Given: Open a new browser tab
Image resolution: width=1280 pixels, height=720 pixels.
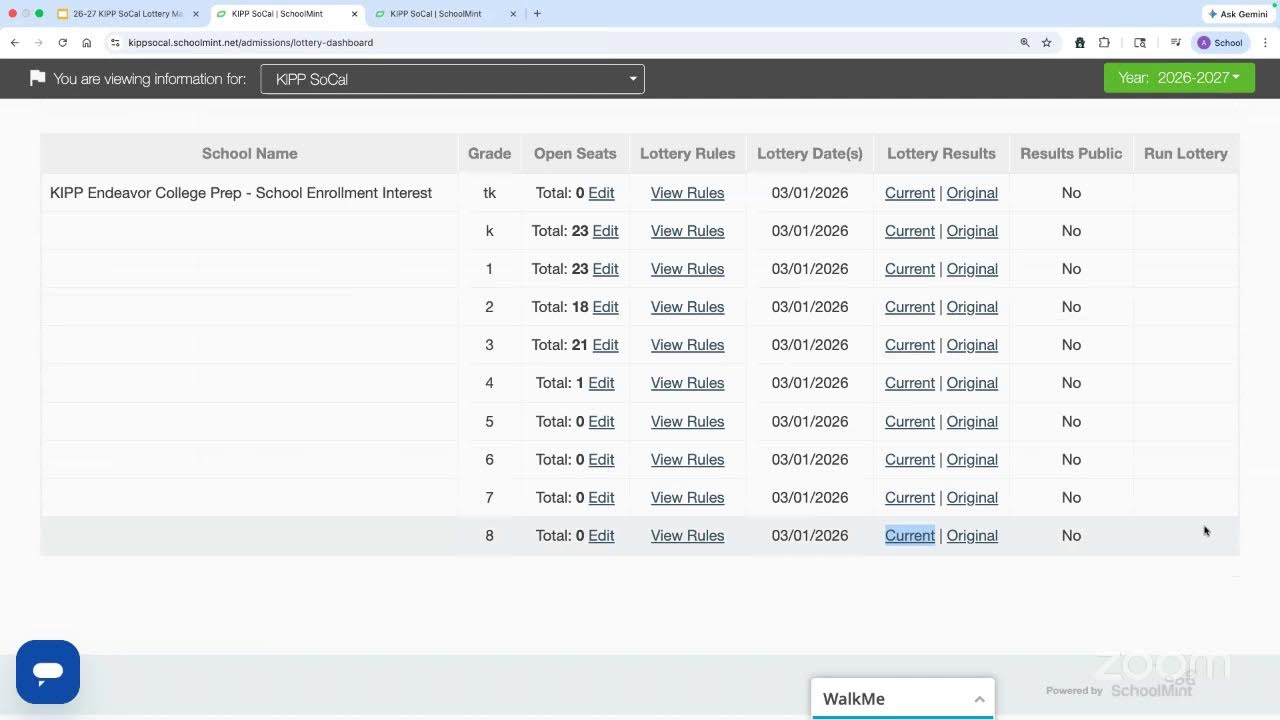Looking at the screenshot, I should click(x=537, y=14).
